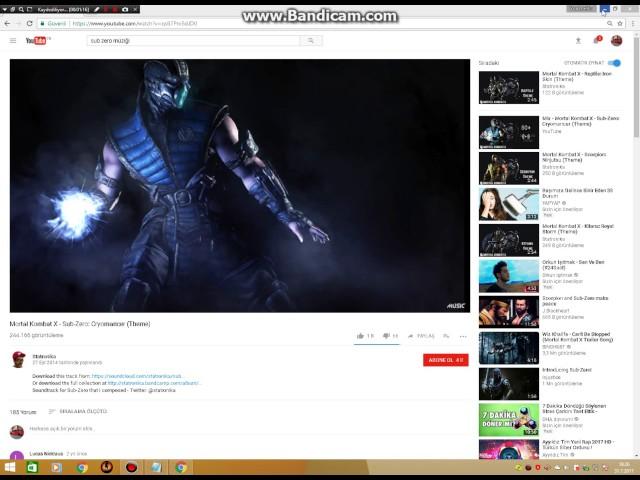The width and height of the screenshot is (640, 480).
Task: Bookmark page with the star icon
Action: pyautogui.click(x=620, y=24)
